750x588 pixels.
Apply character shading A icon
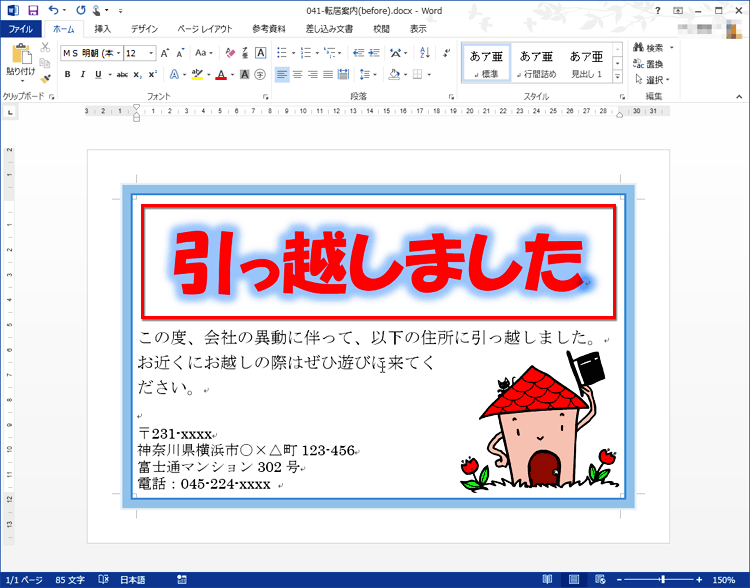coord(244,75)
